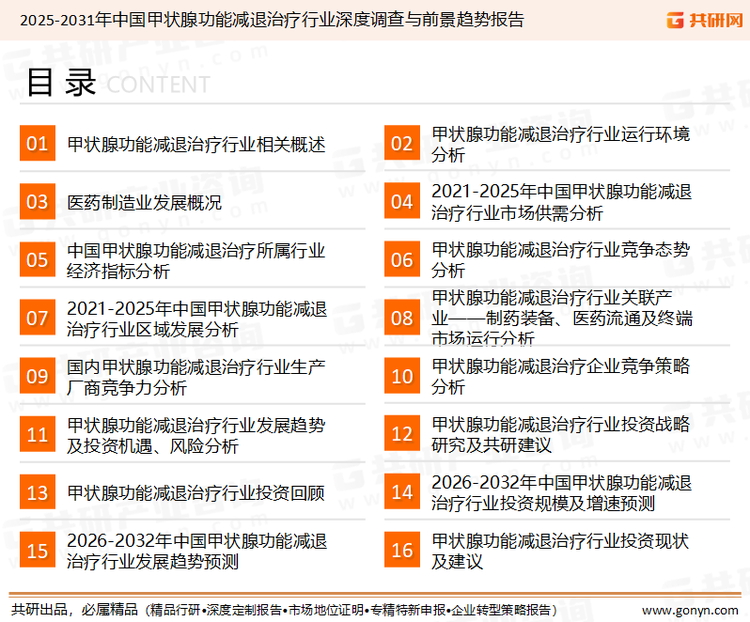Screen dimensions: 750x622
Task: Click the orange 10 number box
Action: coord(402,376)
